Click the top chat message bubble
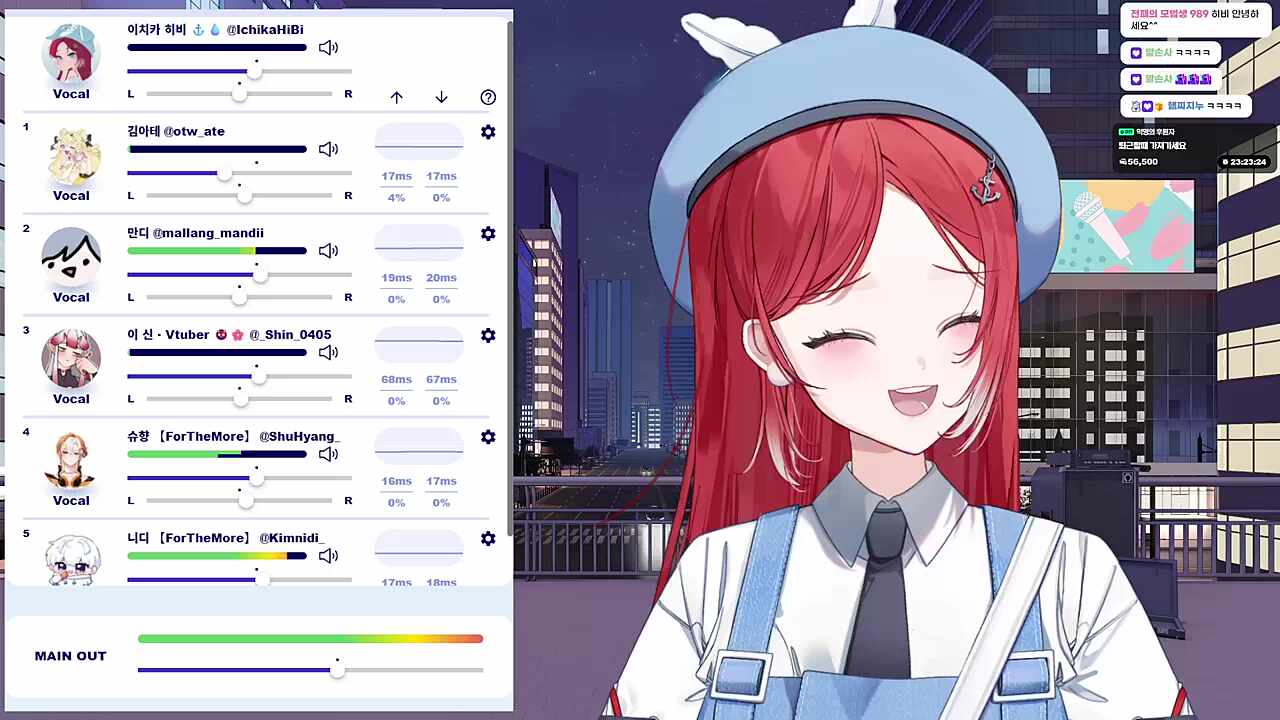The width and height of the screenshot is (1280, 720). coord(1196,19)
